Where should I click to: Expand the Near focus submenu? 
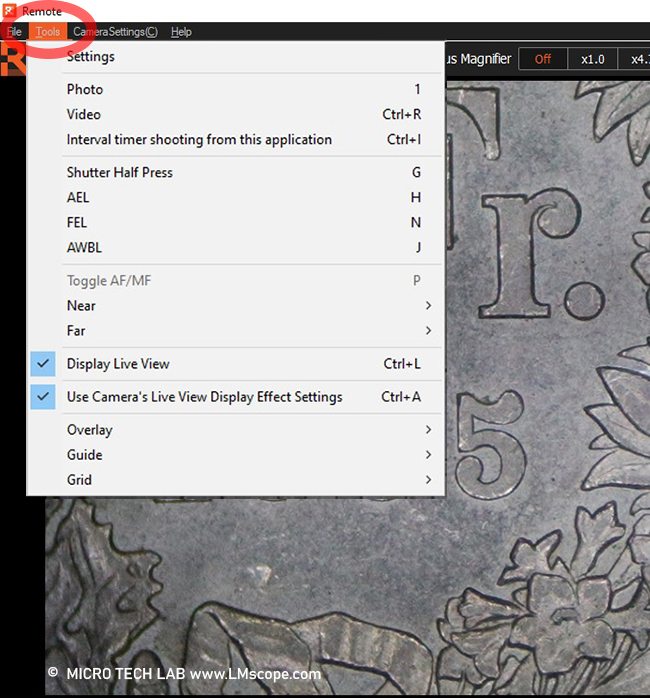coord(236,305)
